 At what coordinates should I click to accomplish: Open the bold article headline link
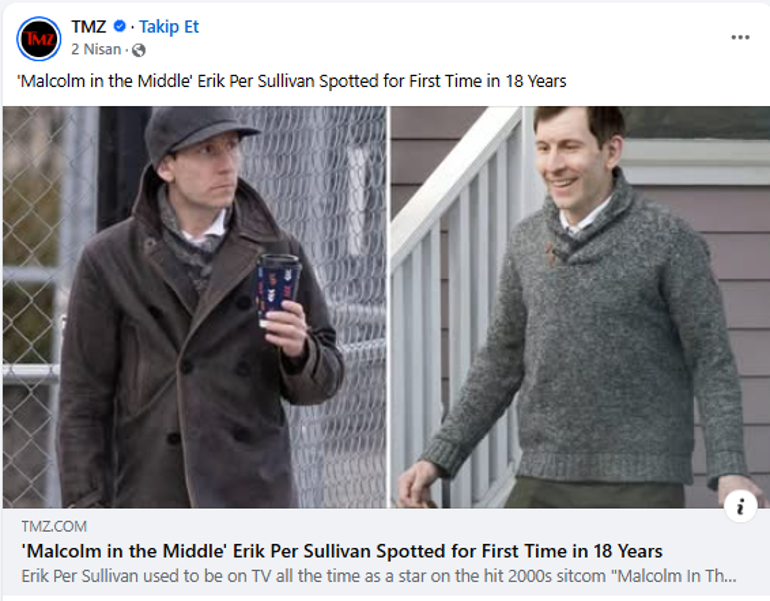click(342, 551)
